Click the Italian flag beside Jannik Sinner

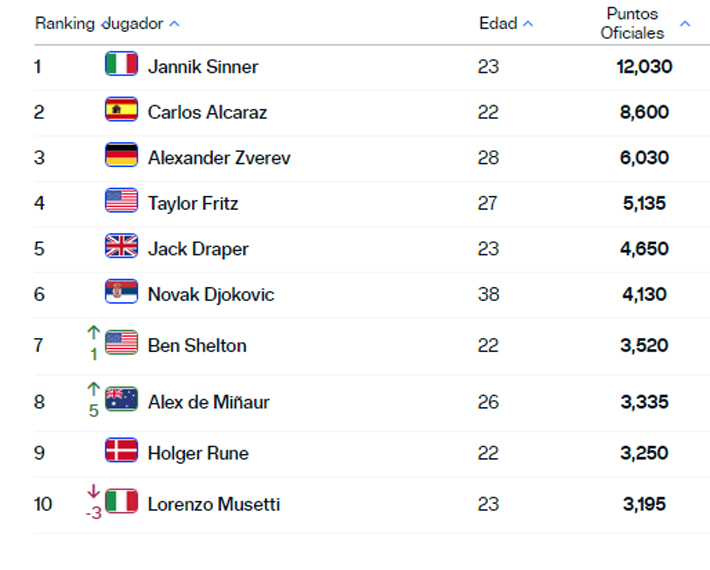pos(121,64)
